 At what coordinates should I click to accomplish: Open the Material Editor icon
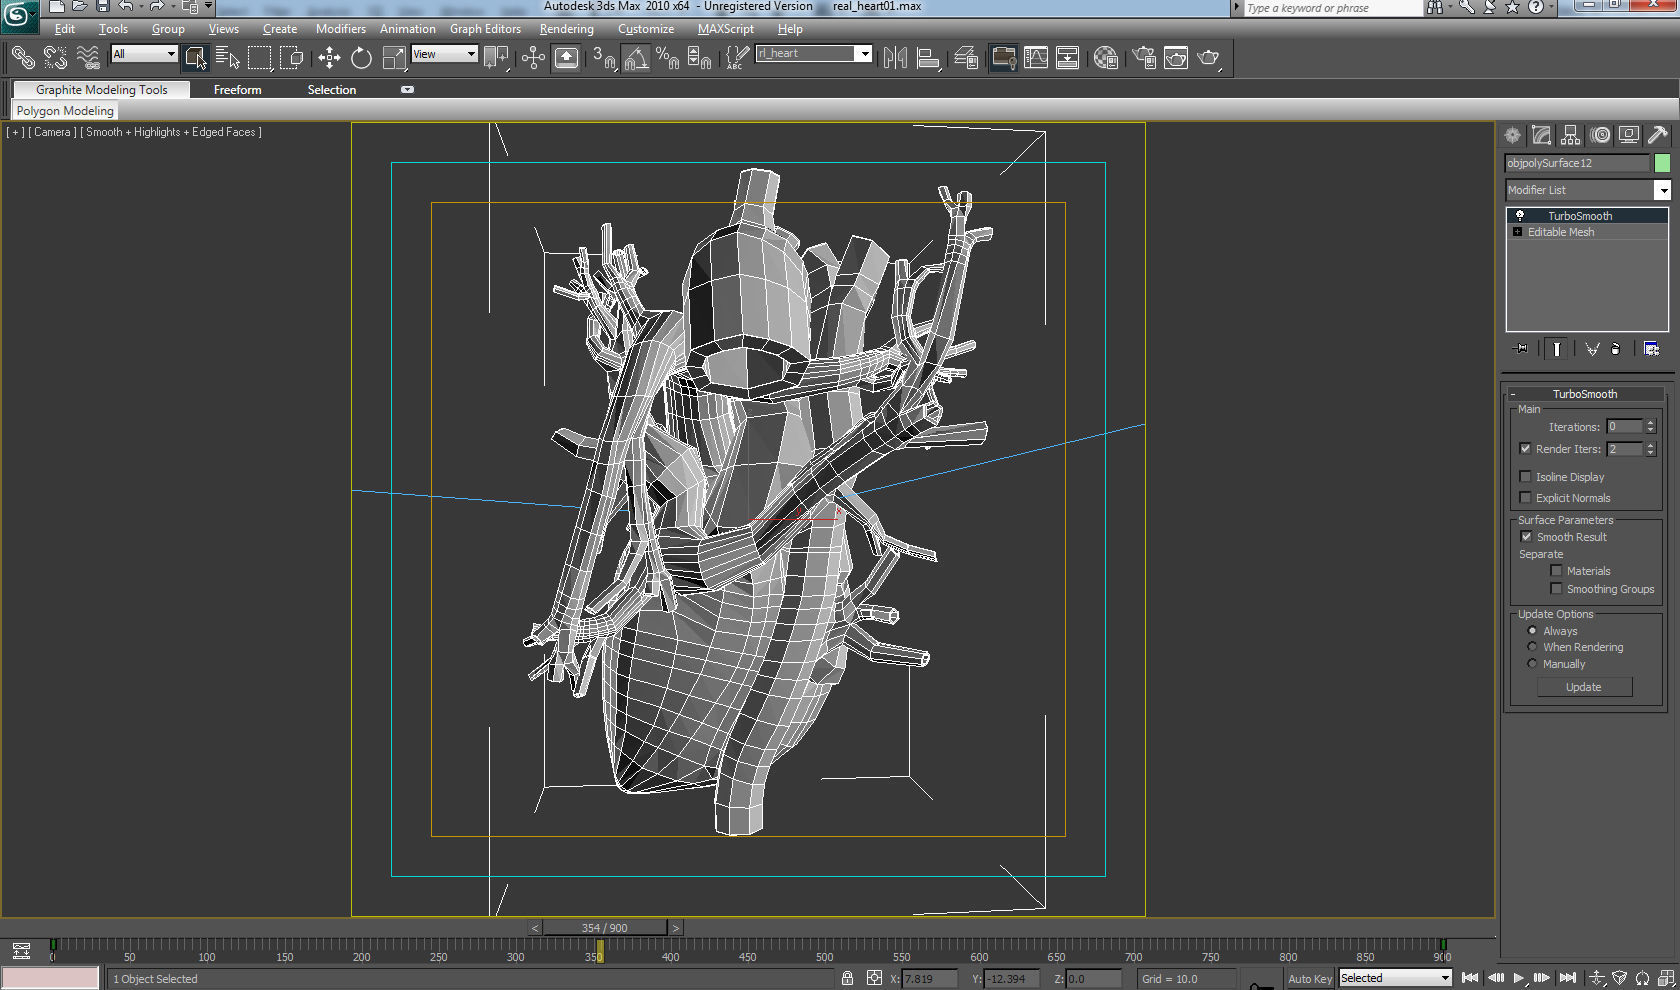click(1105, 58)
